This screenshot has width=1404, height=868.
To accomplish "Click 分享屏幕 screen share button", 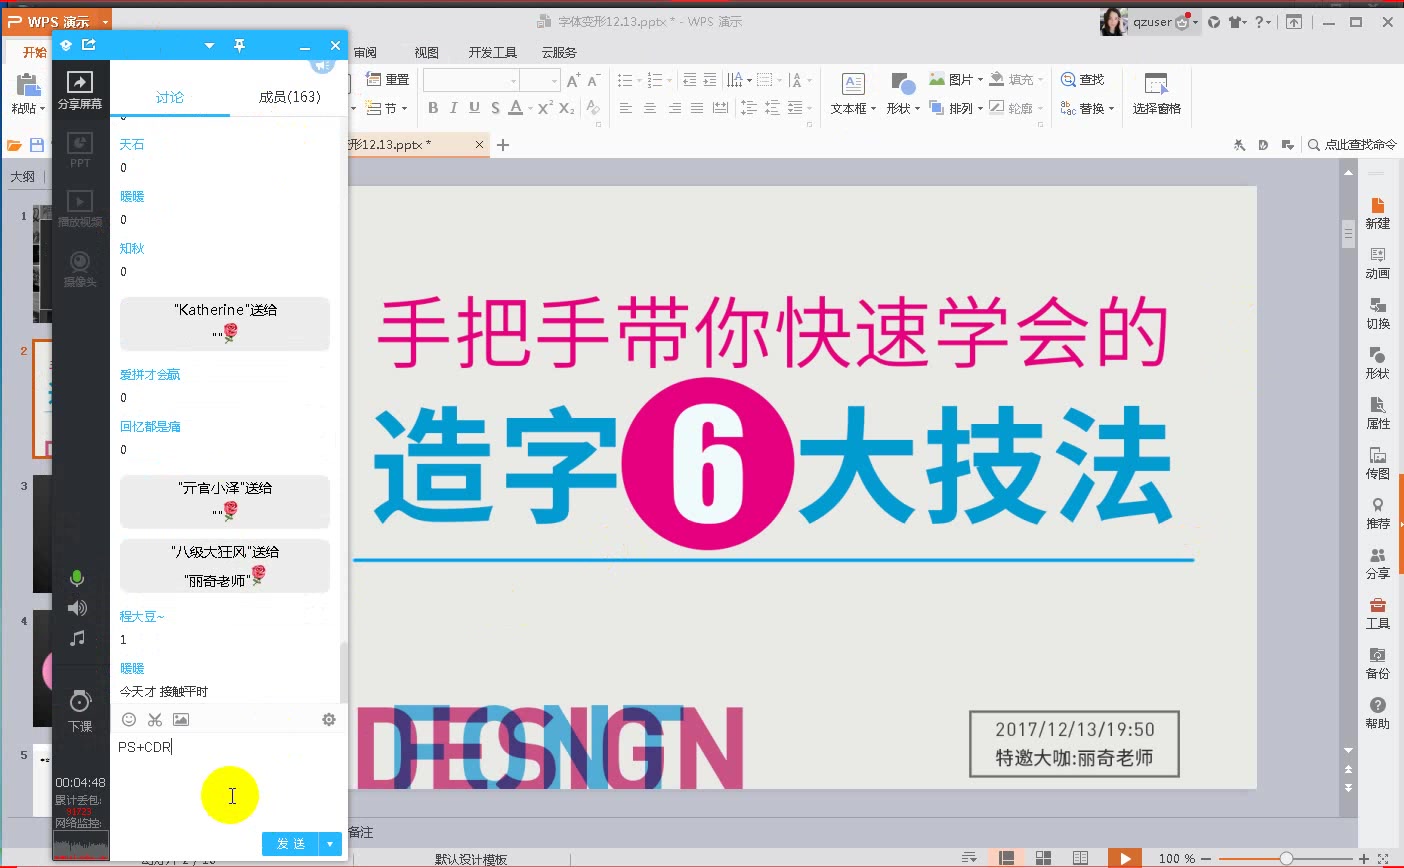I will click(x=80, y=90).
